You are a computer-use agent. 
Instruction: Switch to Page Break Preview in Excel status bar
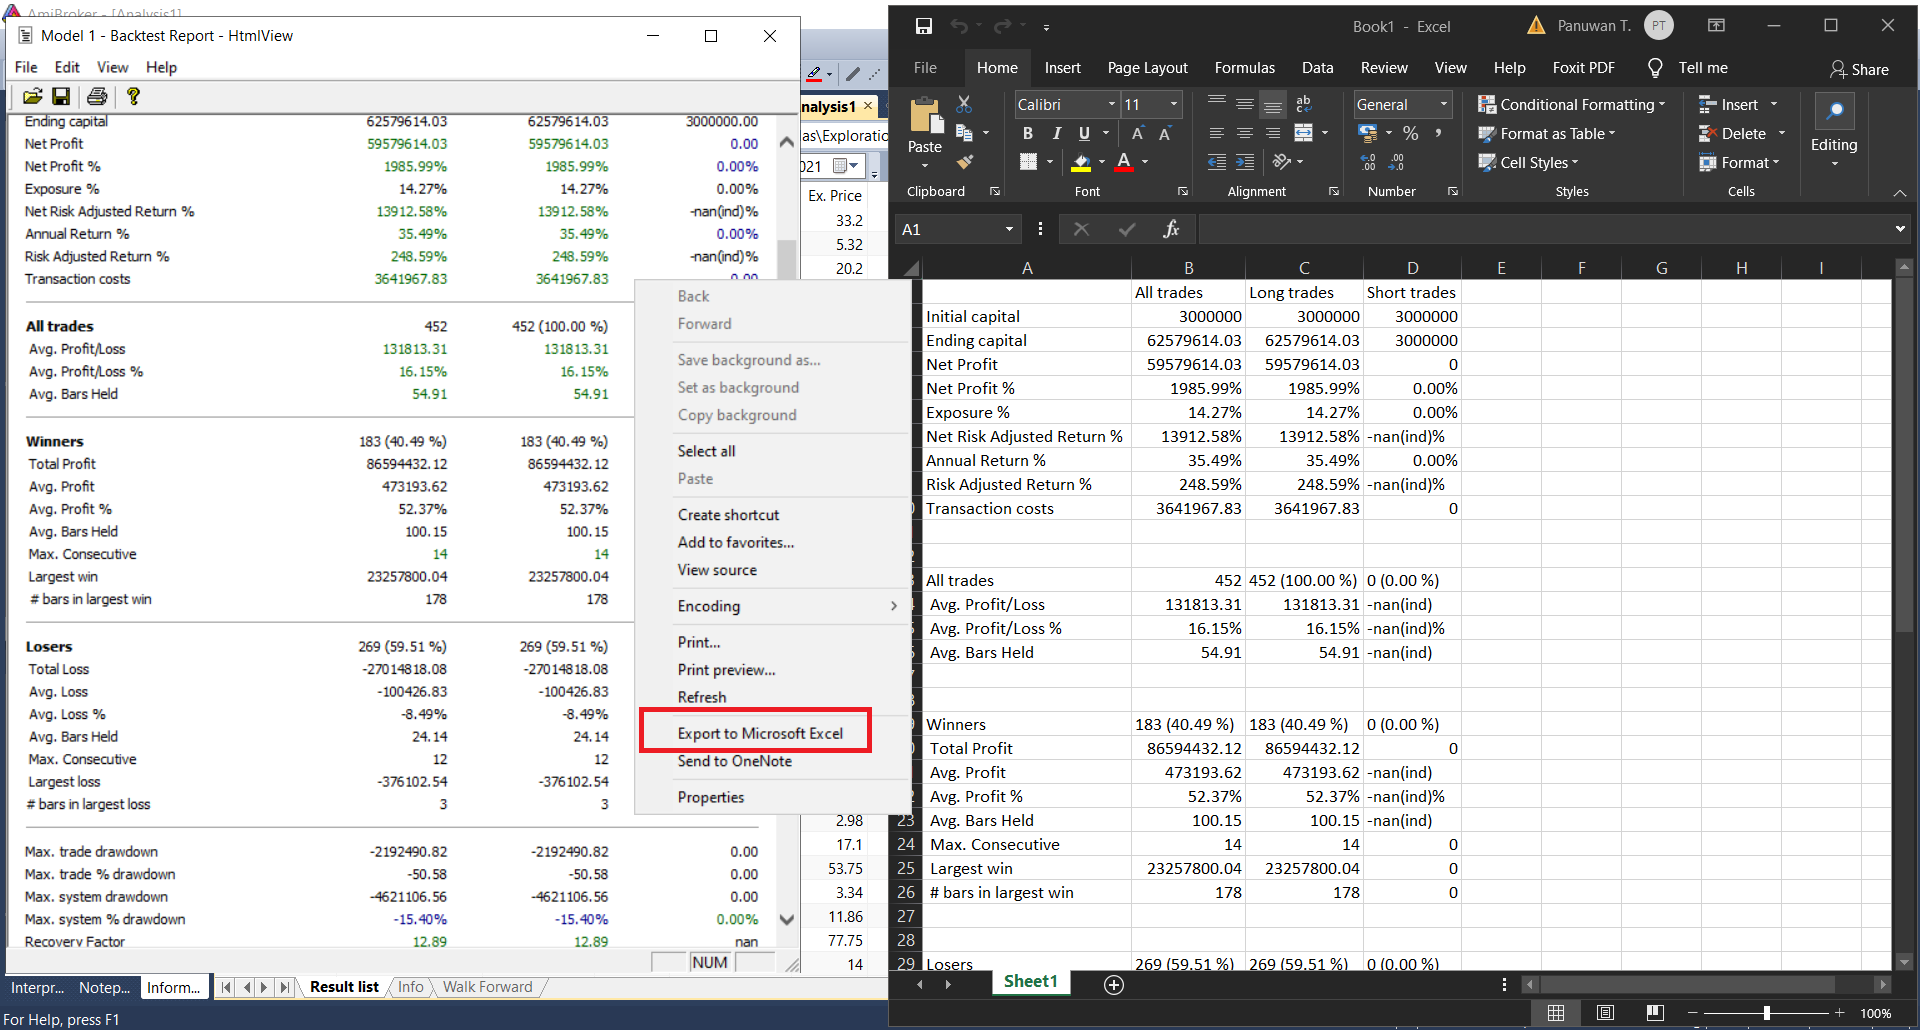coord(1655,1013)
